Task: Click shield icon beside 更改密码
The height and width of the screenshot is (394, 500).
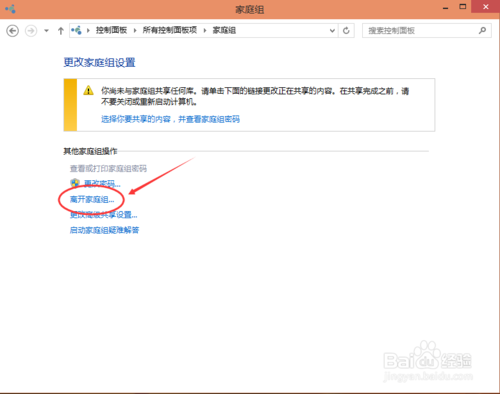Action: tap(75, 183)
